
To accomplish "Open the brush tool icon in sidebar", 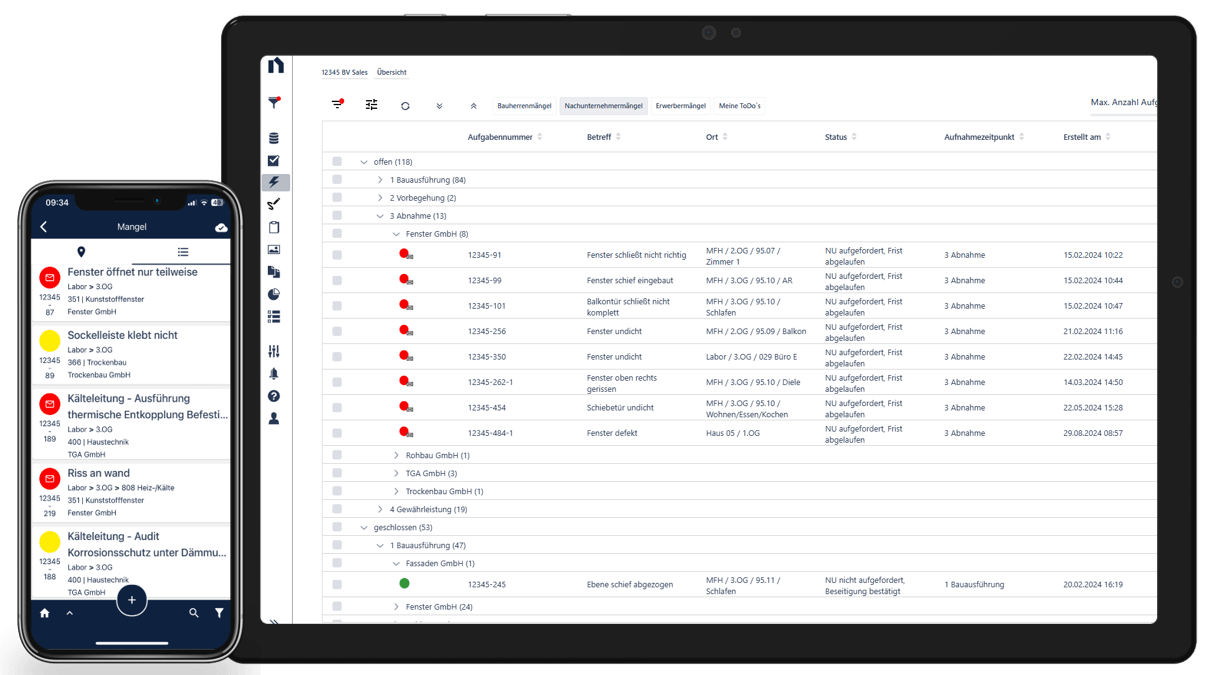I will click(x=274, y=204).
